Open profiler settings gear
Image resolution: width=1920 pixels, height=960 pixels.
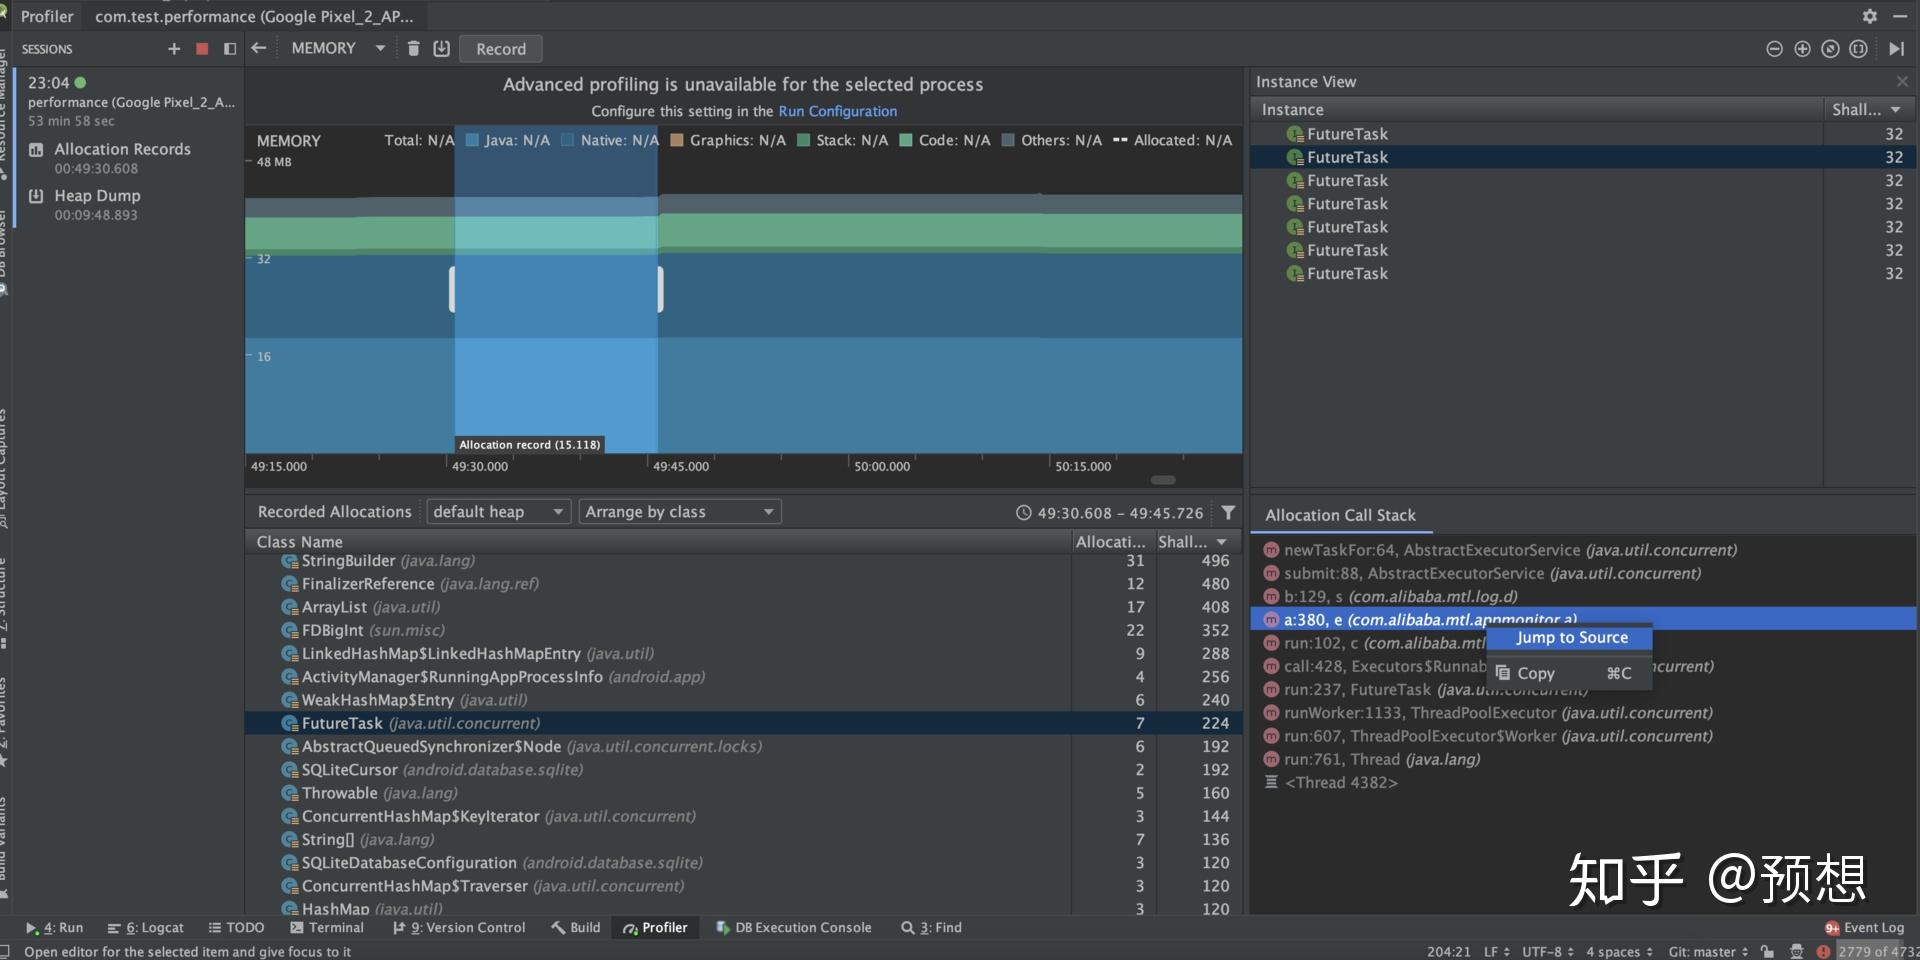coord(1869,16)
